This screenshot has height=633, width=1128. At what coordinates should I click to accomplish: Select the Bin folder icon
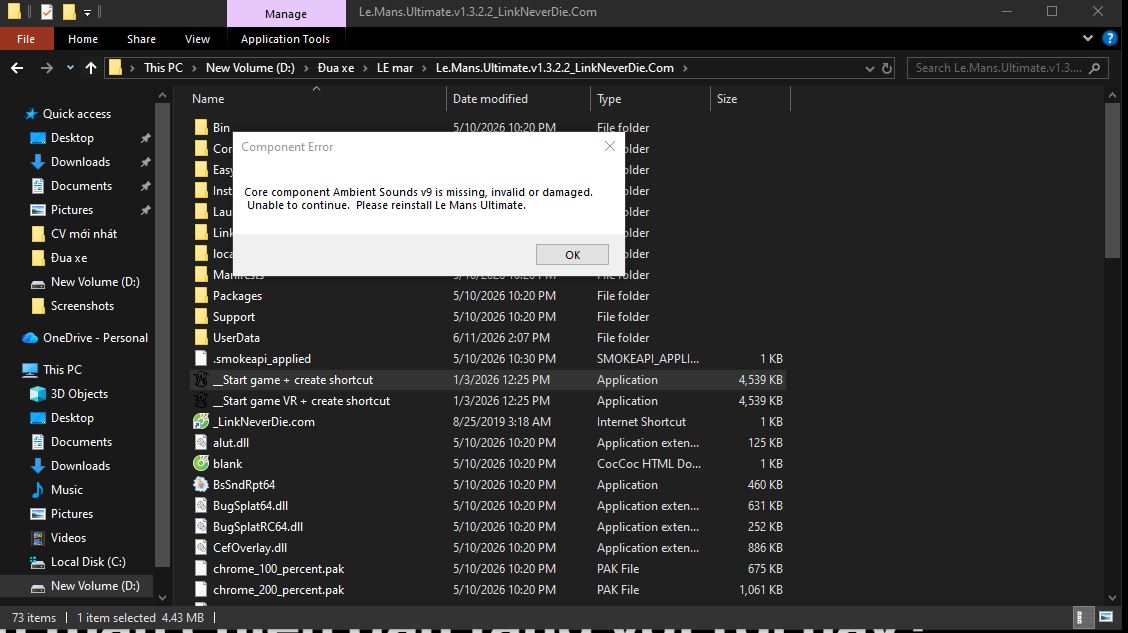pos(201,127)
